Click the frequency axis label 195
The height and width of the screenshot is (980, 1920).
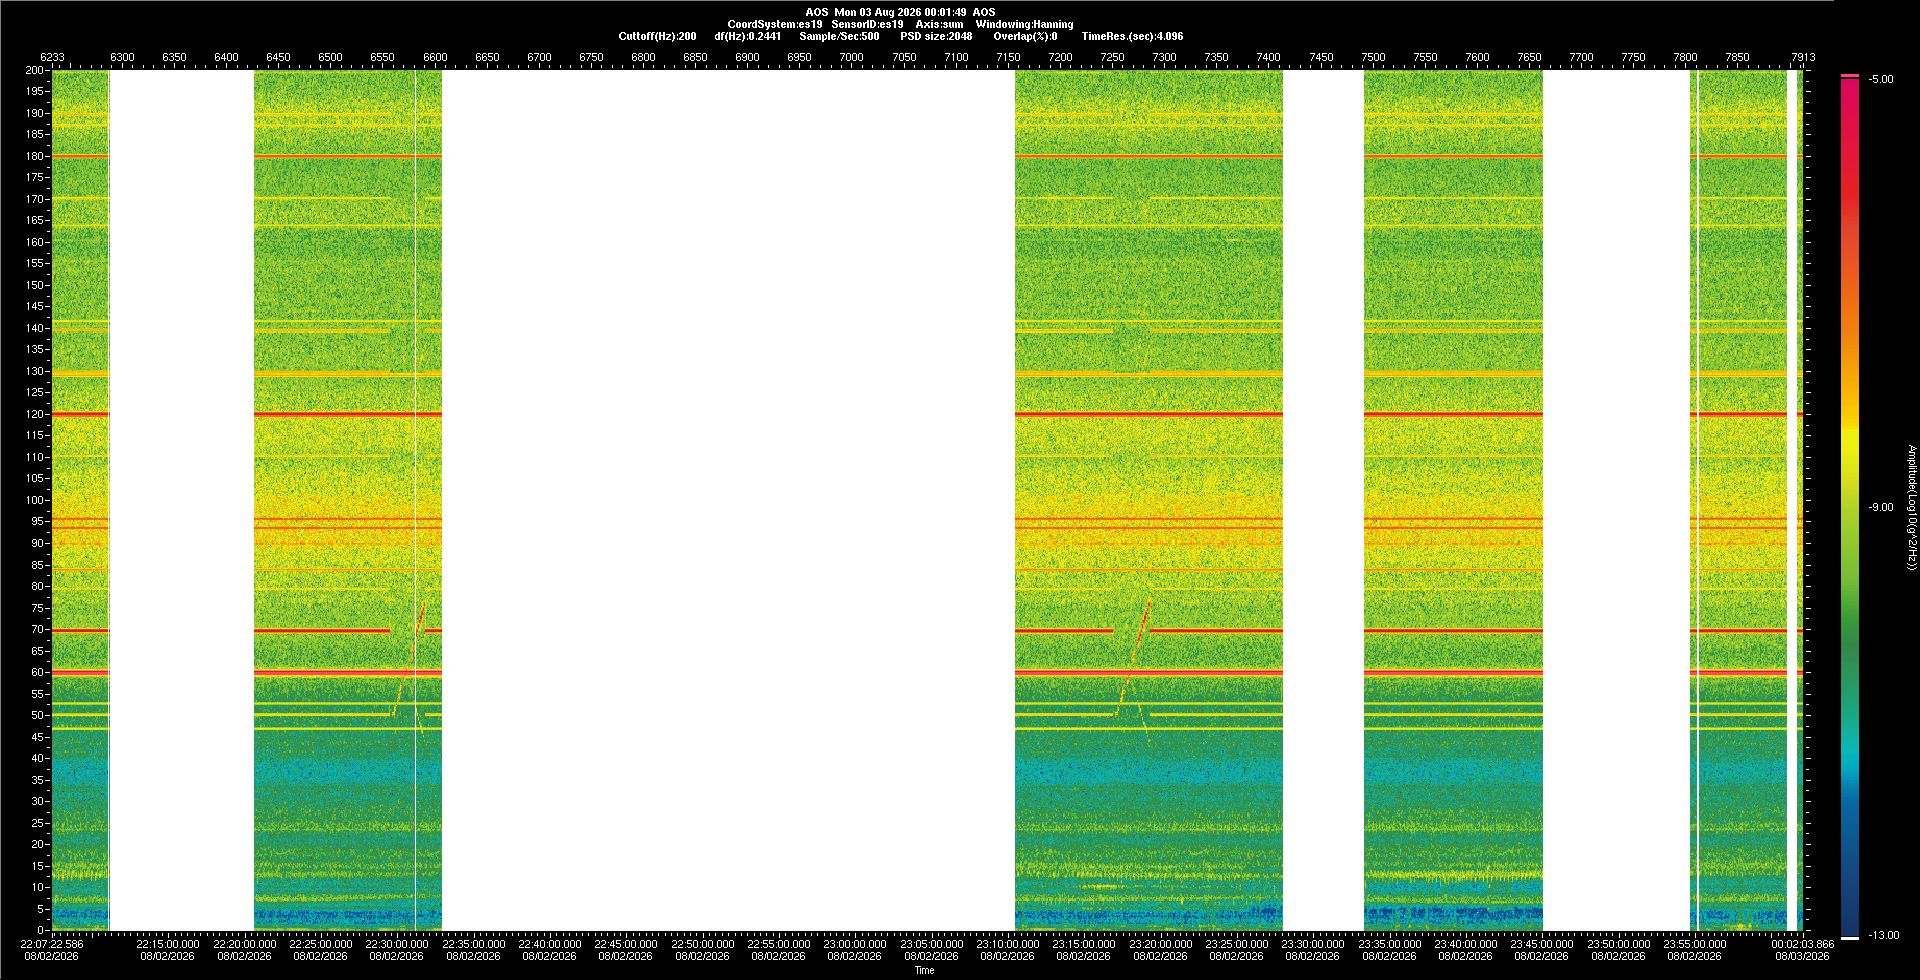pos(35,91)
